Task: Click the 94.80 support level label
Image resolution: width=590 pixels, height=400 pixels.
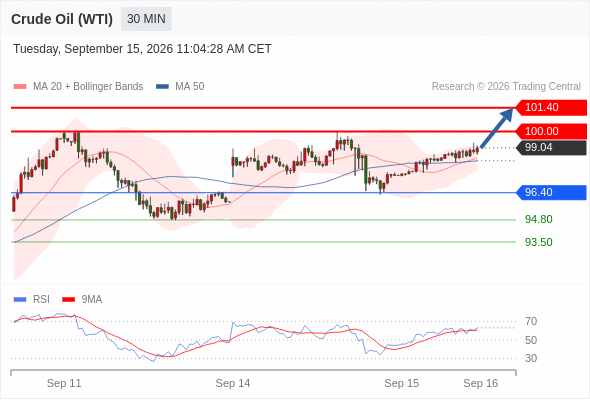Action: pyautogui.click(x=538, y=219)
